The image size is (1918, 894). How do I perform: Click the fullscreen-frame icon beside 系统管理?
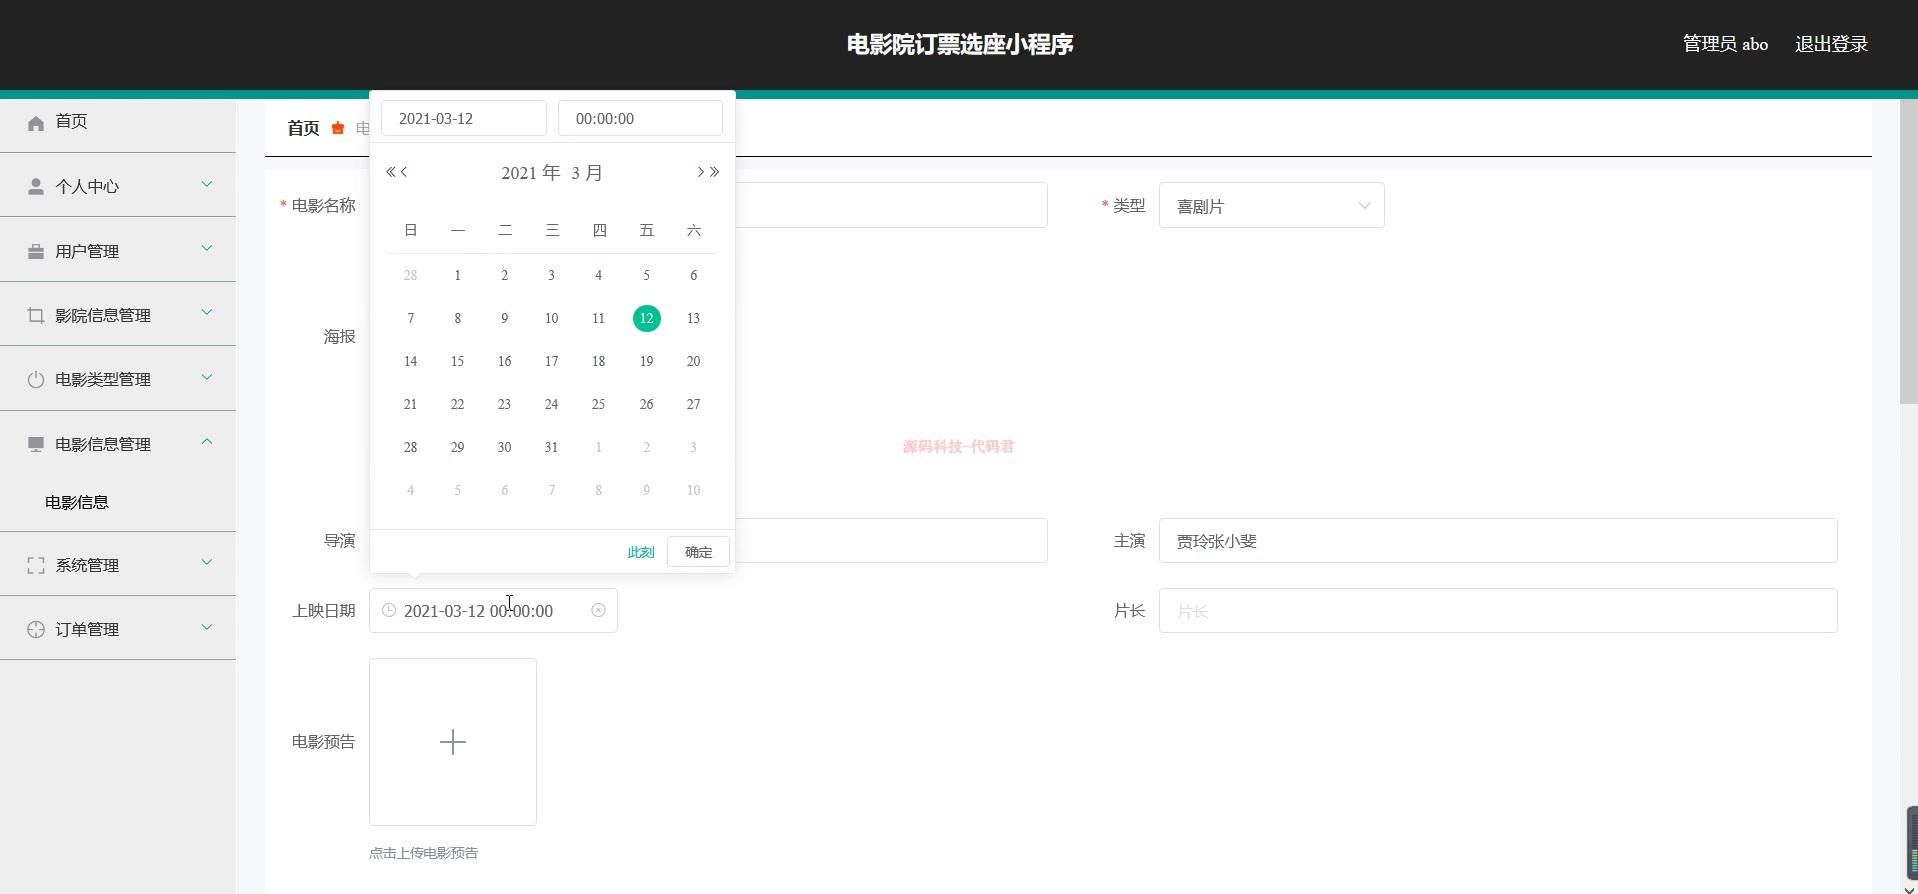pos(36,566)
